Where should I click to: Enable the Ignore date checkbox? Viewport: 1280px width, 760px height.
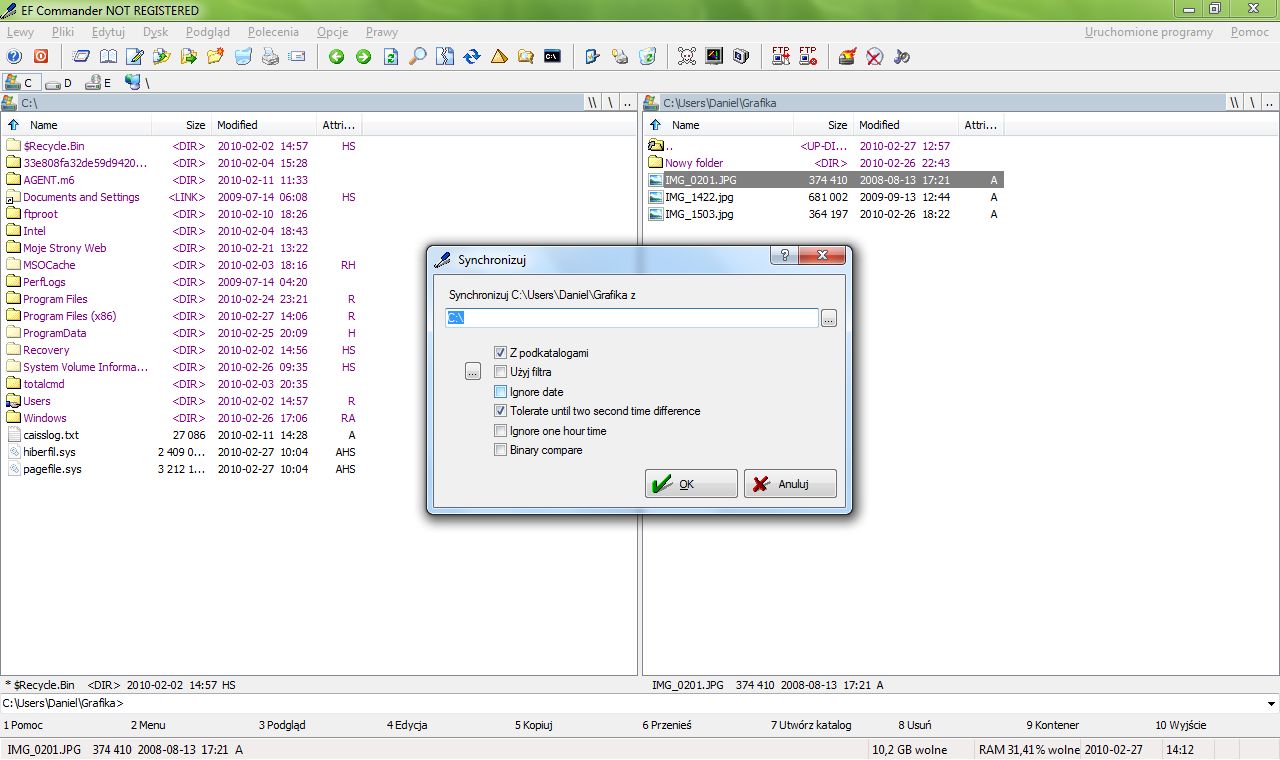click(501, 392)
